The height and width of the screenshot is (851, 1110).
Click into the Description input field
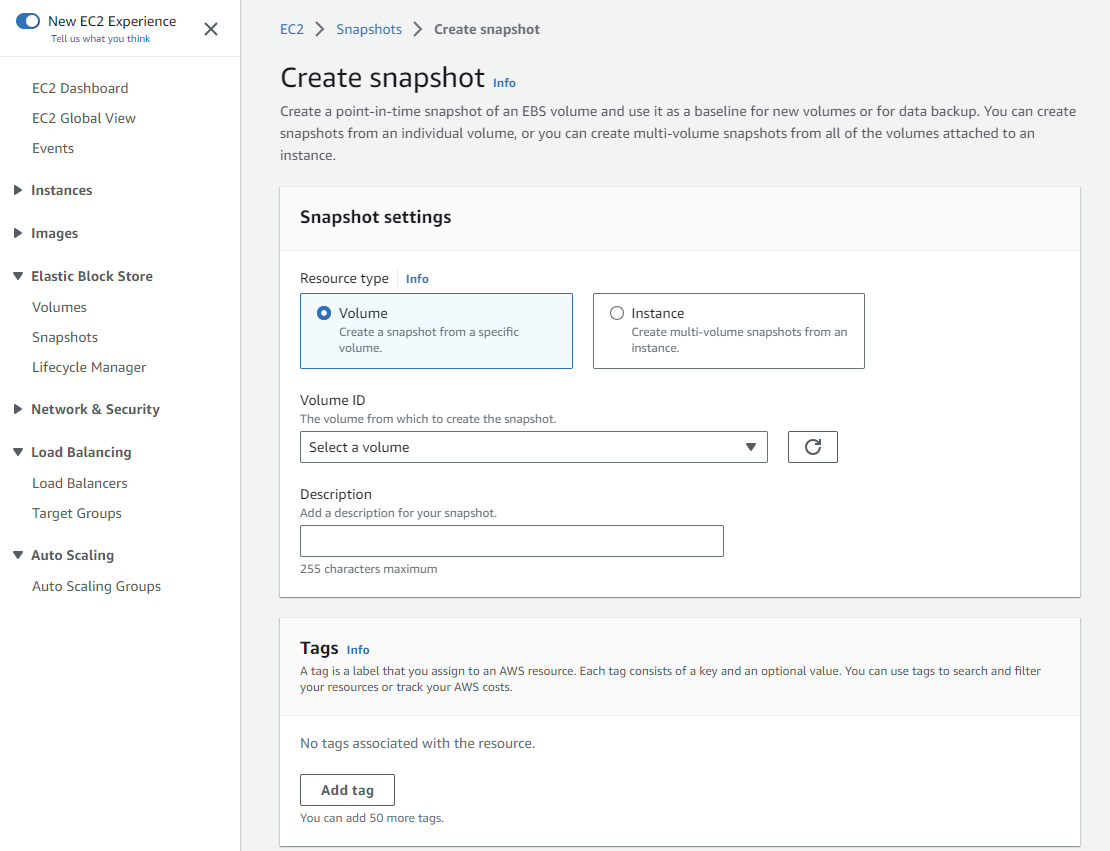[x=512, y=541]
